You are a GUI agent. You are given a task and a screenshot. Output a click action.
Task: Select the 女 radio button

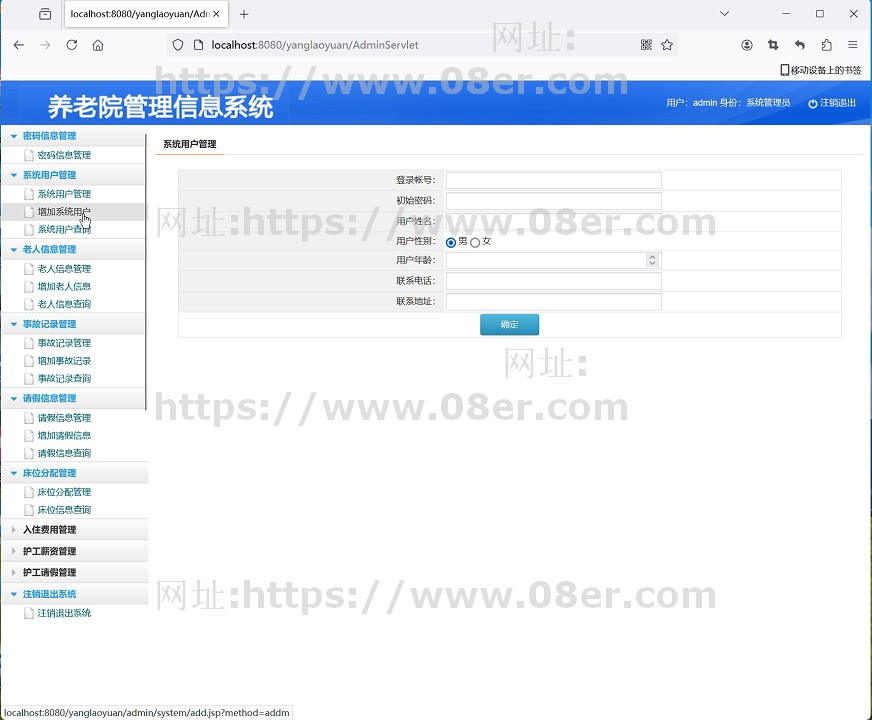475,242
